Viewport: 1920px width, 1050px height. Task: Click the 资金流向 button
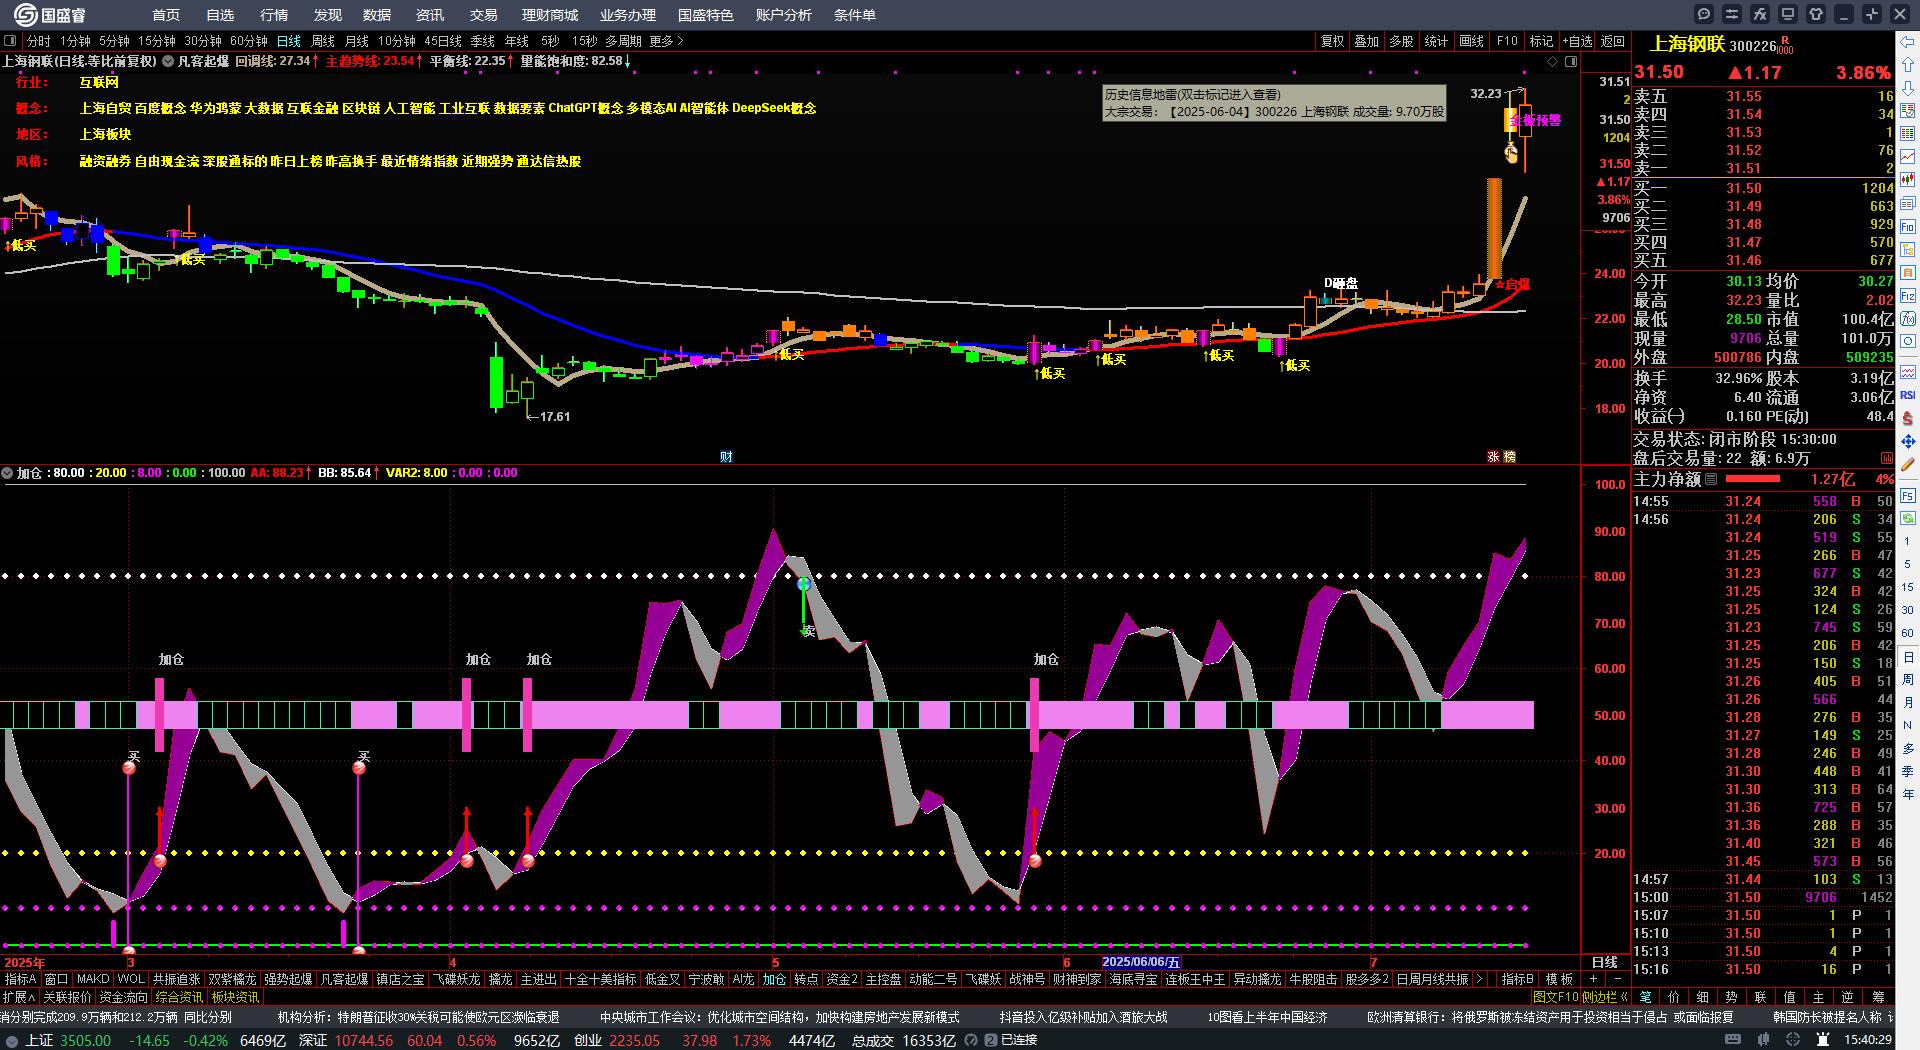click(123, 997)
